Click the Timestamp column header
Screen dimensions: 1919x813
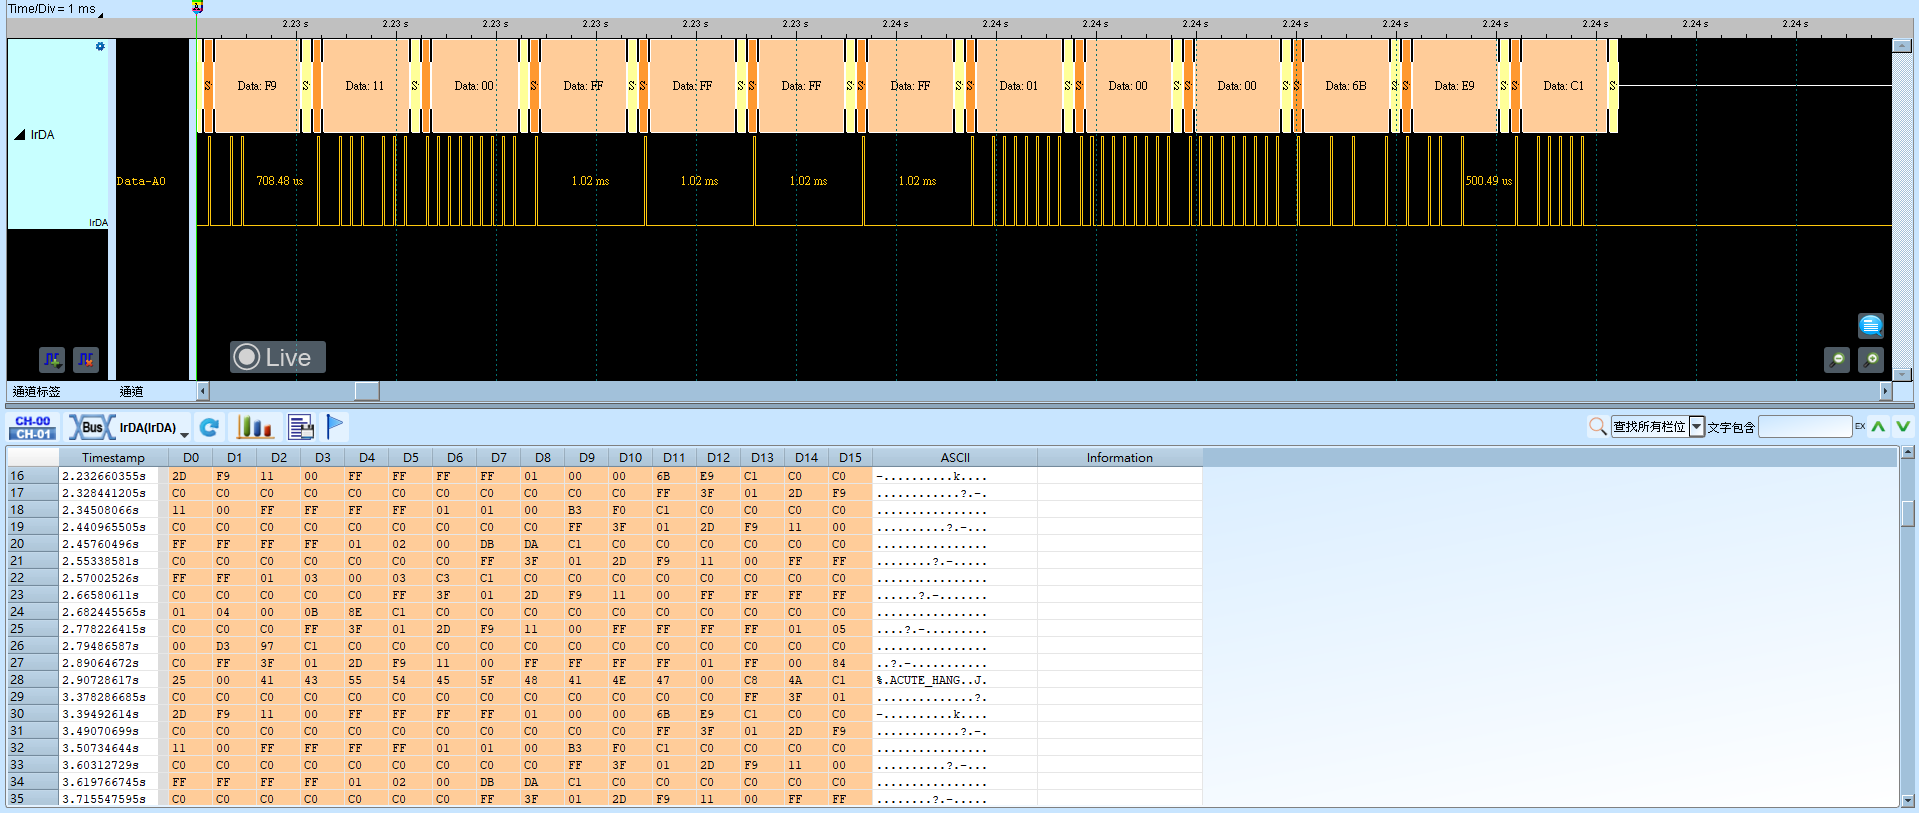coord(113,457)
